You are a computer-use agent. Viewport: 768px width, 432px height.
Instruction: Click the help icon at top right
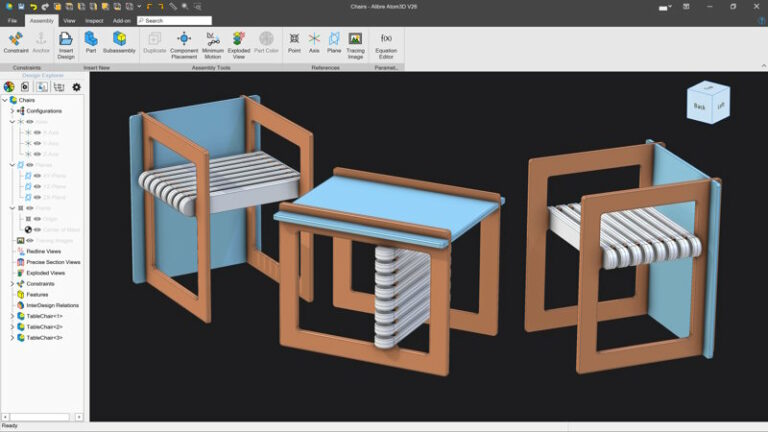click(761, 21)
